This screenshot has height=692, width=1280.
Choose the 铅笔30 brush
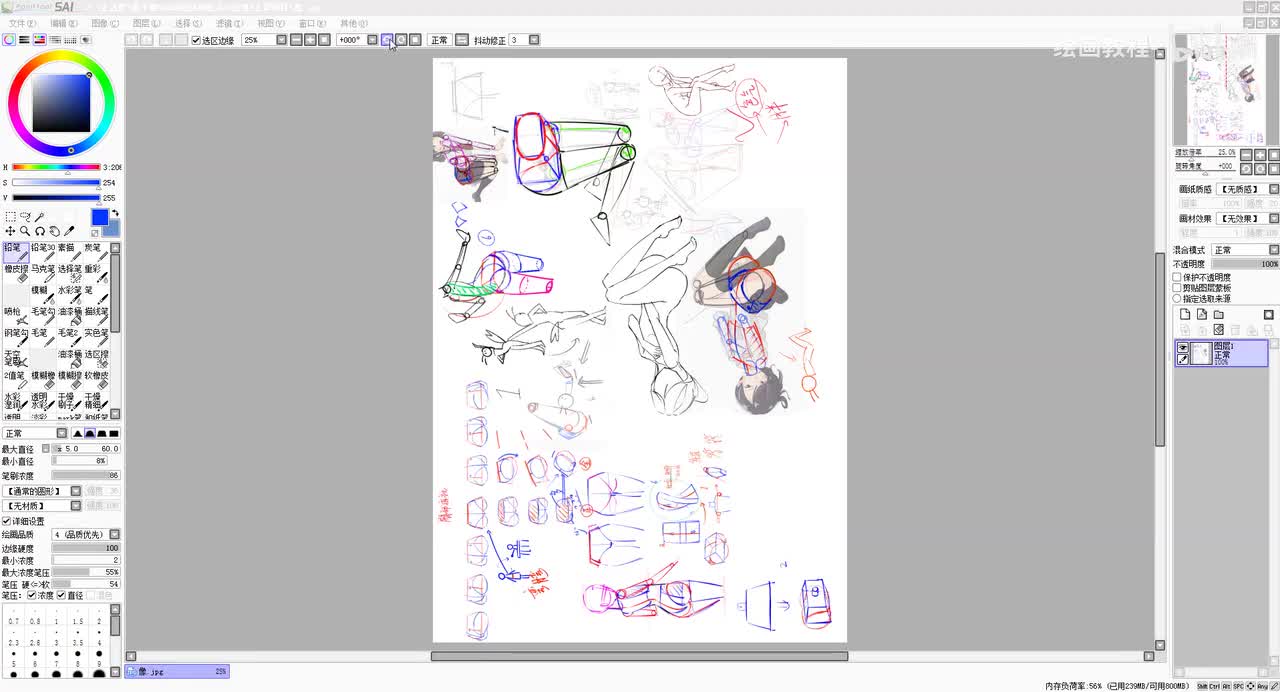click(x=43, y=252)
